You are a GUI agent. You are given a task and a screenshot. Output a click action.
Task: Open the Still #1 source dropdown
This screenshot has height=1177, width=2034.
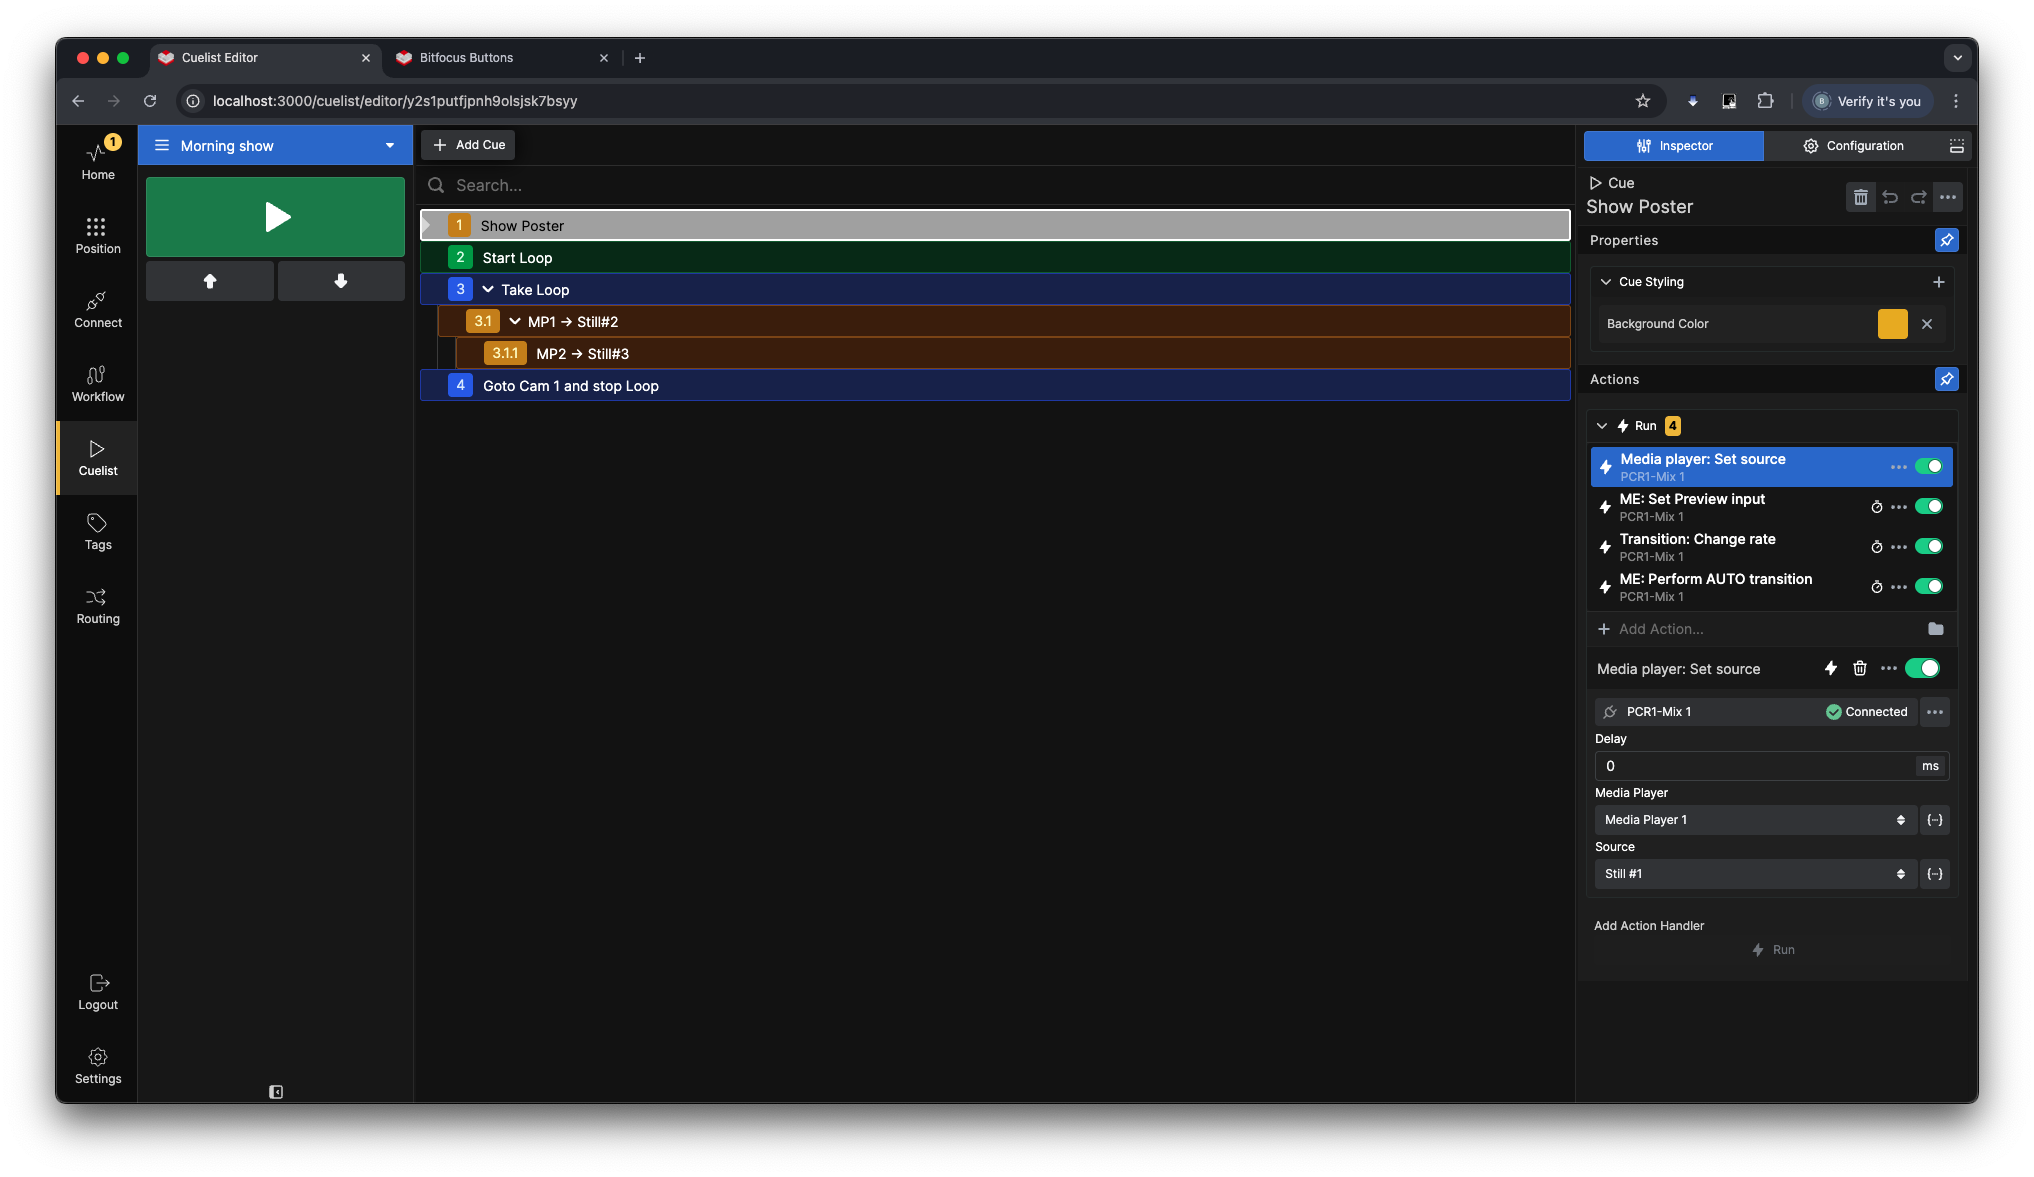pyautogui.click(x=1755, y=874)
